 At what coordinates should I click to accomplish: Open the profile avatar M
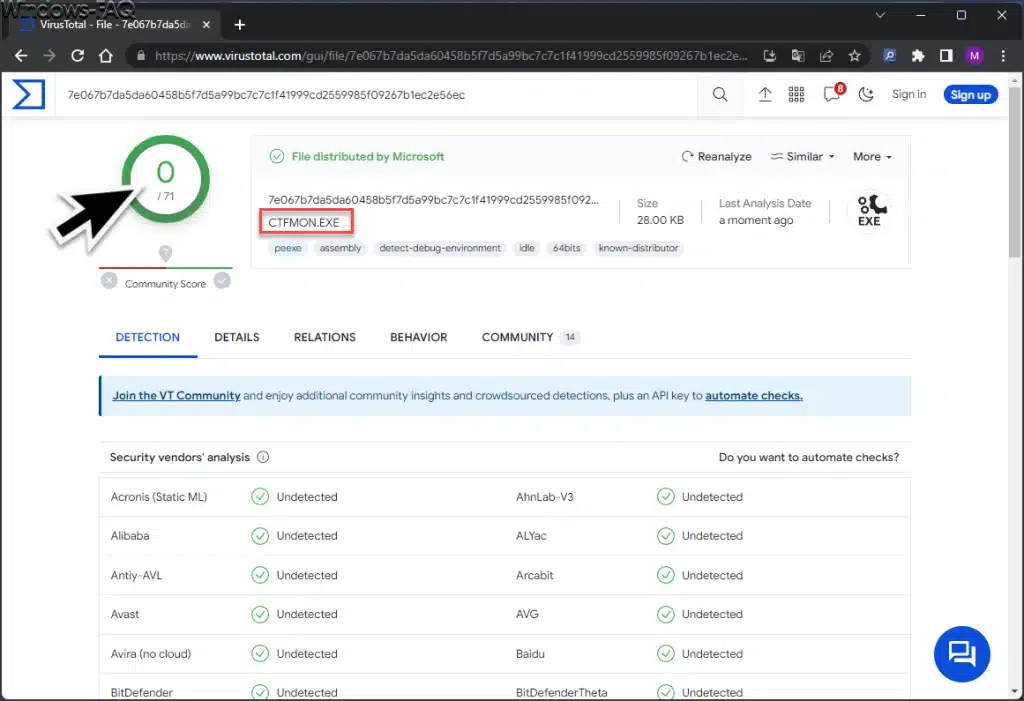point(974,56)
